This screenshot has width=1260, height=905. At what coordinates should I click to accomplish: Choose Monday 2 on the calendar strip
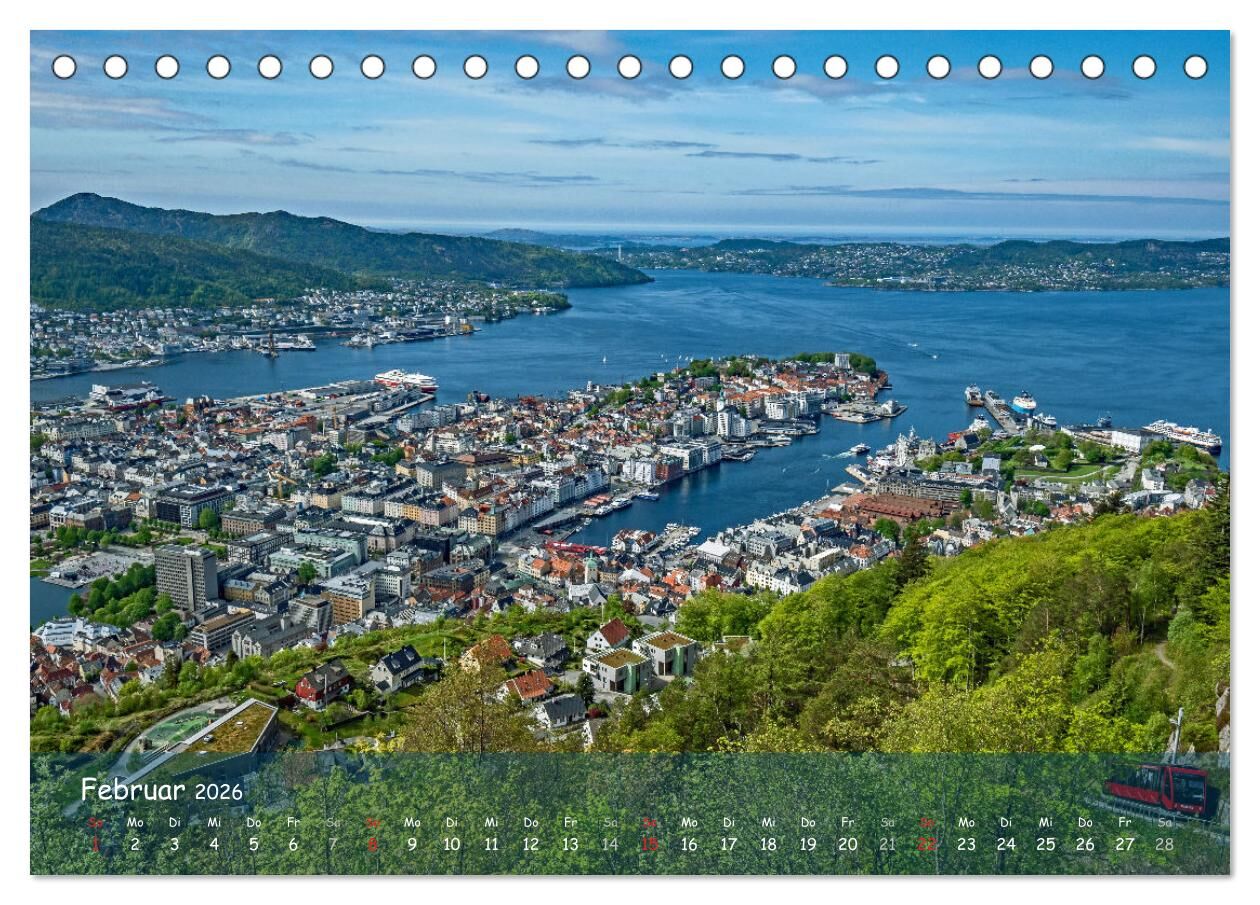(x=135, y=844)
